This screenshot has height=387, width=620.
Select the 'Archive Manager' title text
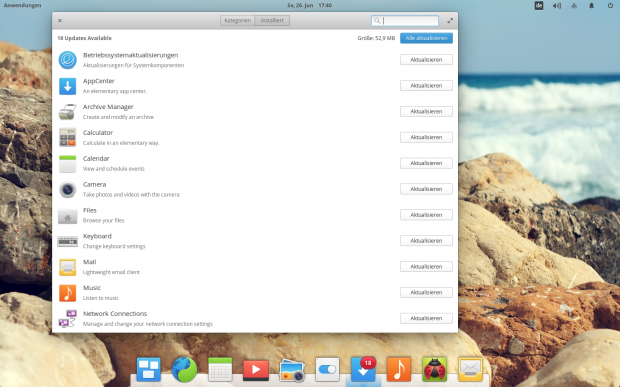click(x=108, y=107)
